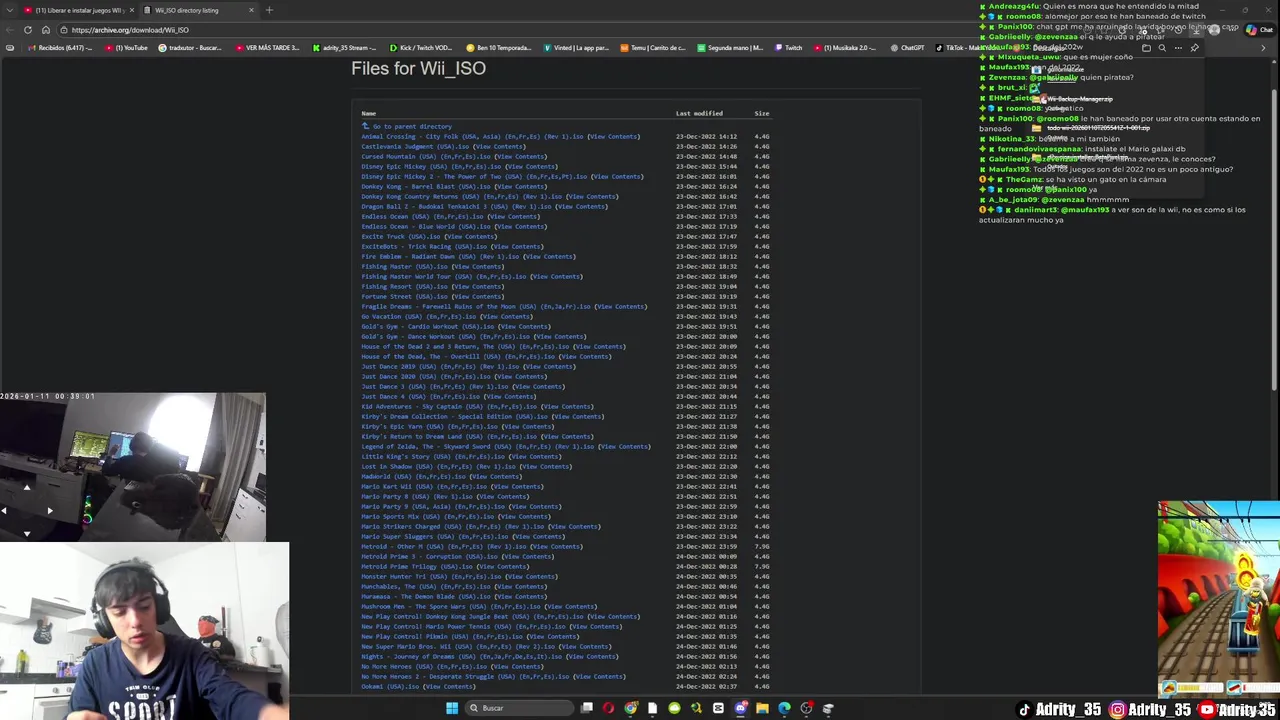Switch to the Liberar e instalar juegos Wii tab
This screenshot has height=720, width=1280.
(x=79, y=10)
